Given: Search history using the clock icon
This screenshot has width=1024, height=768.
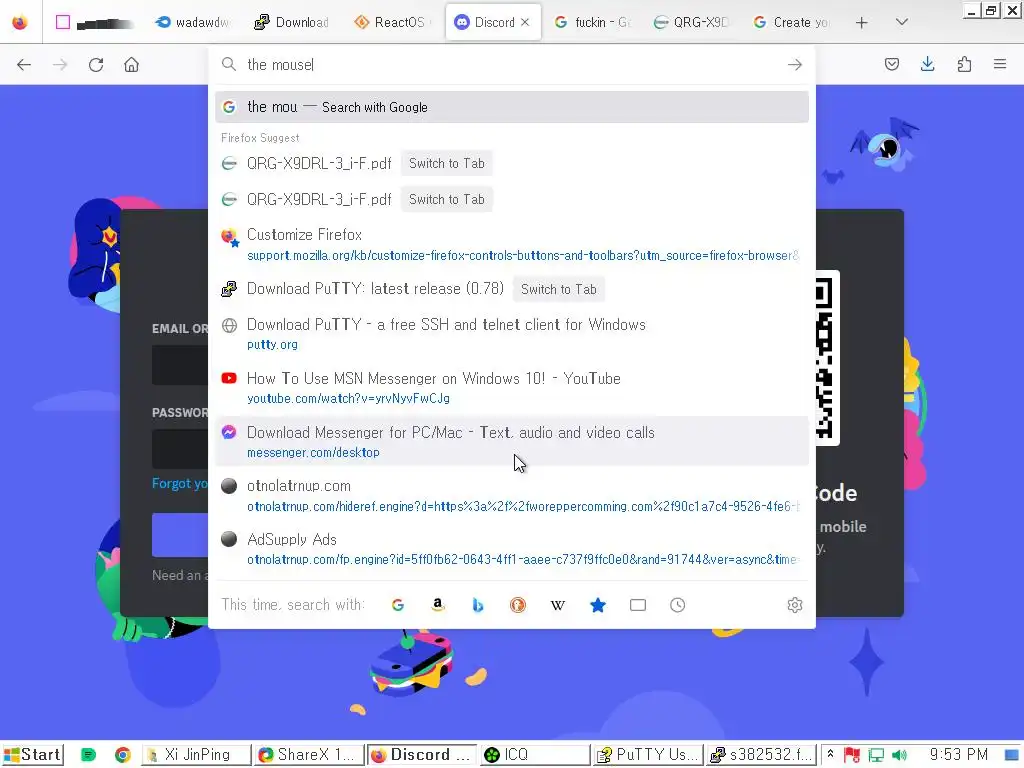Looking at the screenshot, I should (678, 605).
